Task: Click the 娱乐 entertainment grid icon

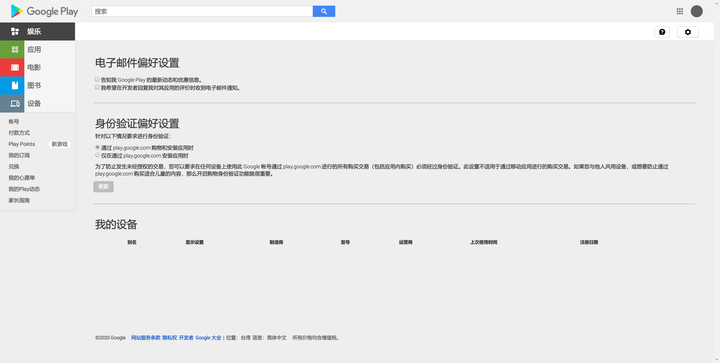Action: pos(15,32)
